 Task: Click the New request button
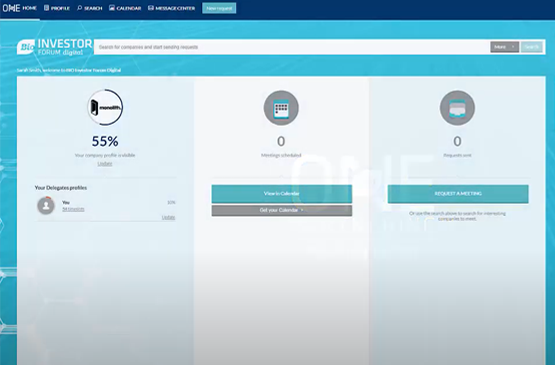click(219, 8)
